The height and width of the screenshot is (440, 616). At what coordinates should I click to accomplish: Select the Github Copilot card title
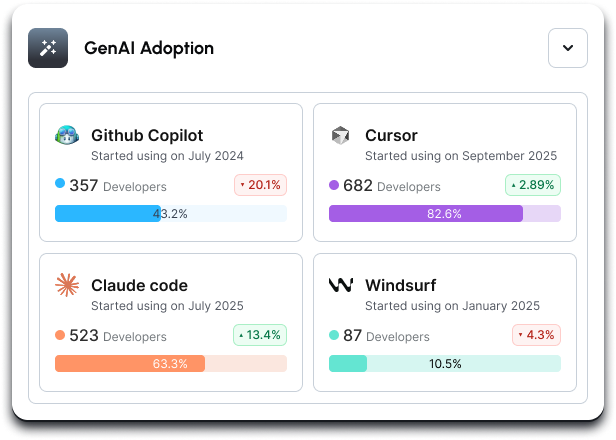pos(147,135)
